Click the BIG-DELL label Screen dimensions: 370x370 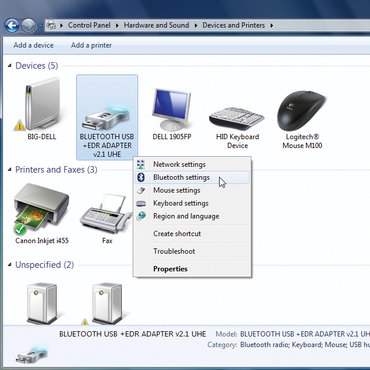[42, 137]
